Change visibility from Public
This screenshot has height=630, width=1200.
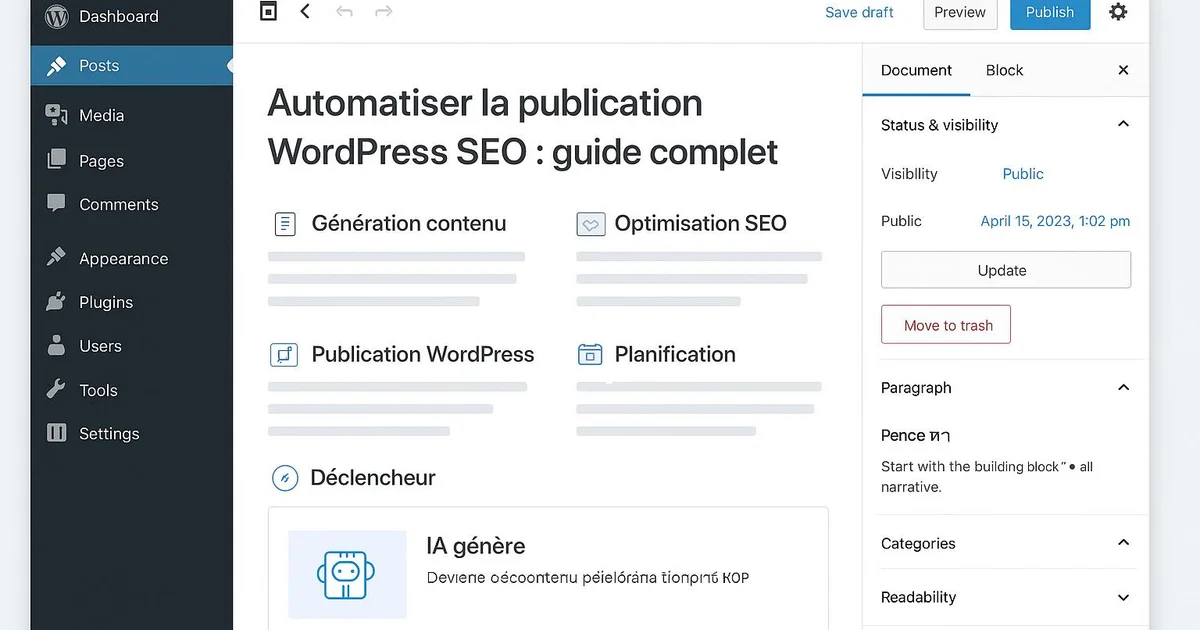1023,174
